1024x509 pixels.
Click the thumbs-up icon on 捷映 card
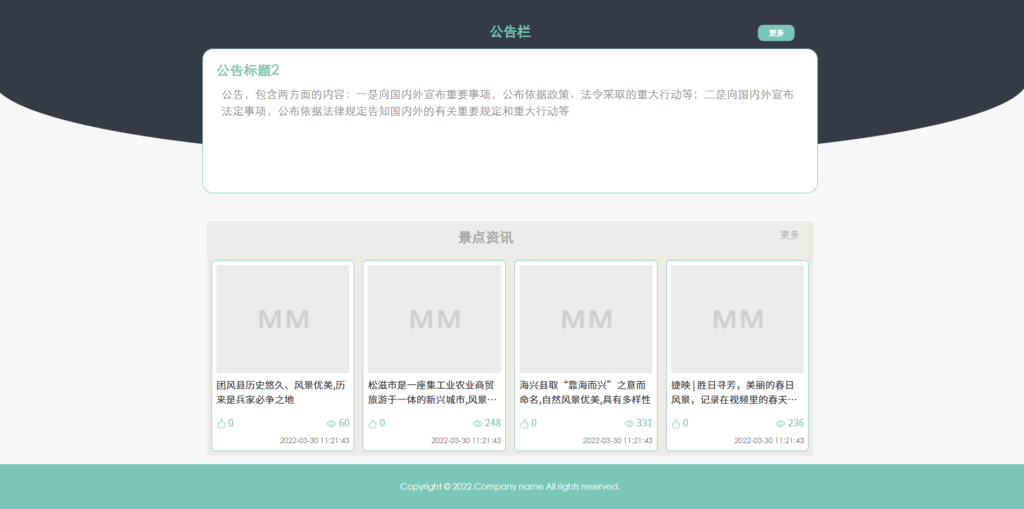[x=675, y=423]
